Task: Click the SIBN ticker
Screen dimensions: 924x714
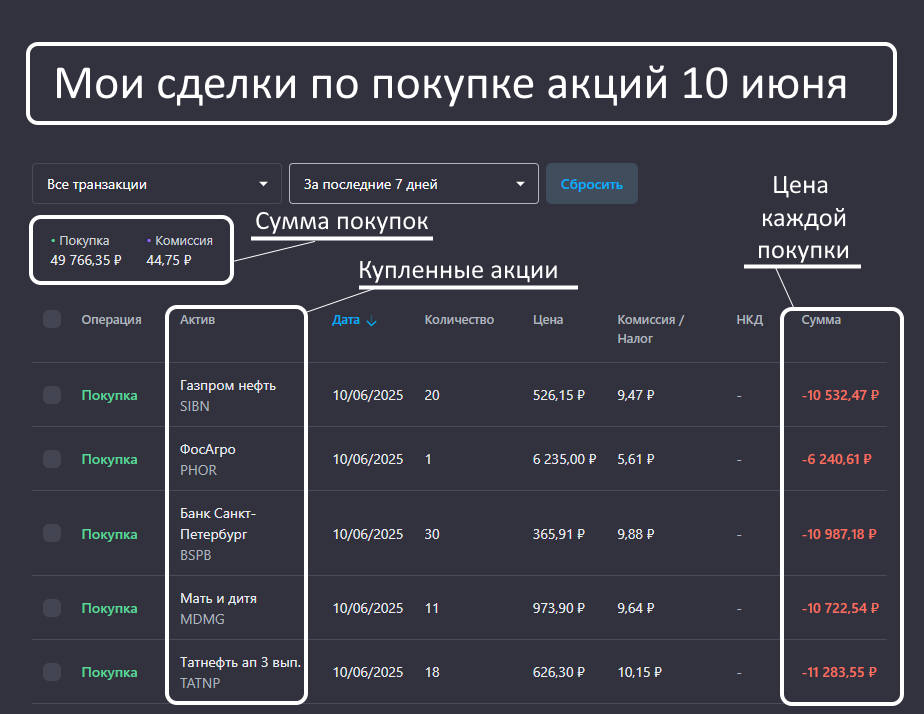Action: (194, 406)
